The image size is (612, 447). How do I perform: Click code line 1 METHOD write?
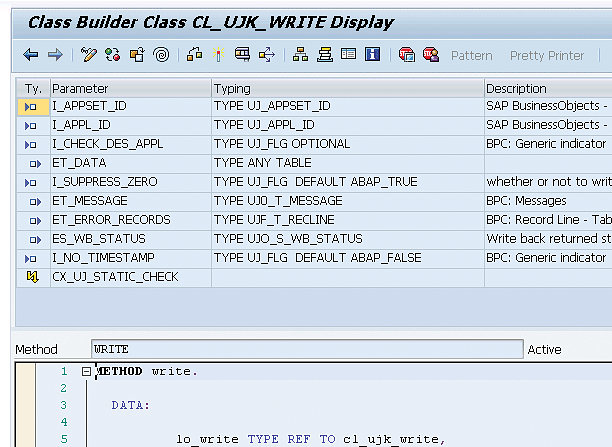coord(147,371)
